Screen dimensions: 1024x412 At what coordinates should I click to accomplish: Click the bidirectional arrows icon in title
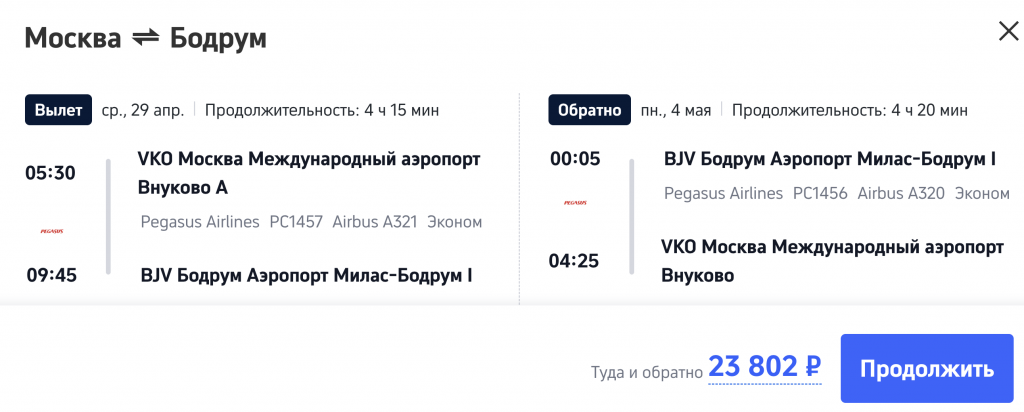145,39
